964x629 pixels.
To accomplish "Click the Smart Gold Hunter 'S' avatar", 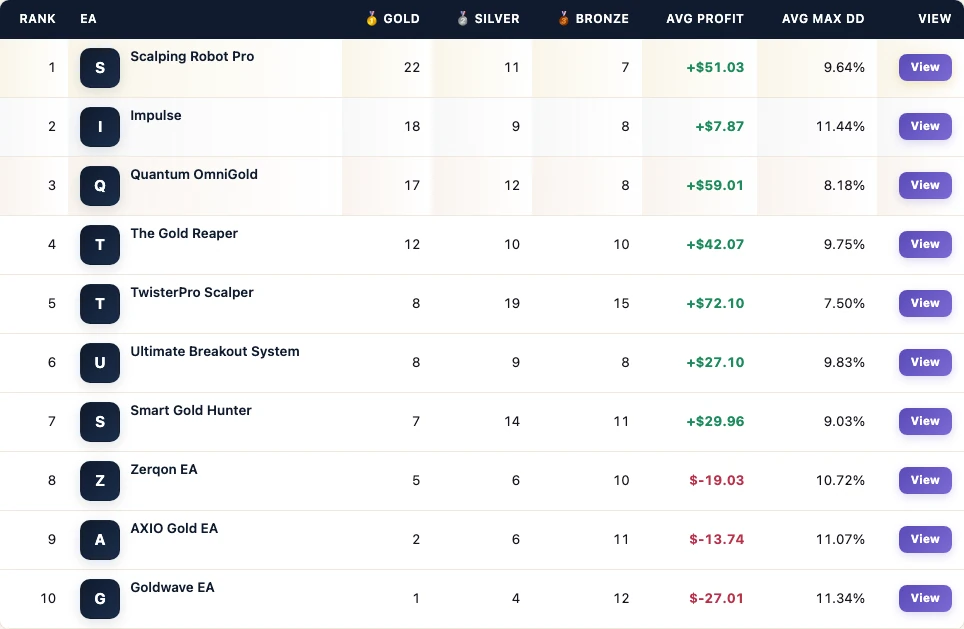I will [100, 422].
